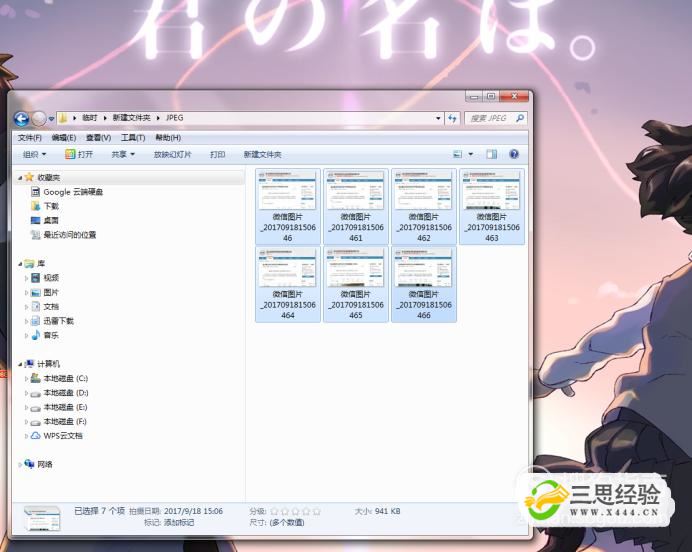Collapse the 收藏夹 tree group
Screen dimensions: 692x552
[x=20, y=177]
